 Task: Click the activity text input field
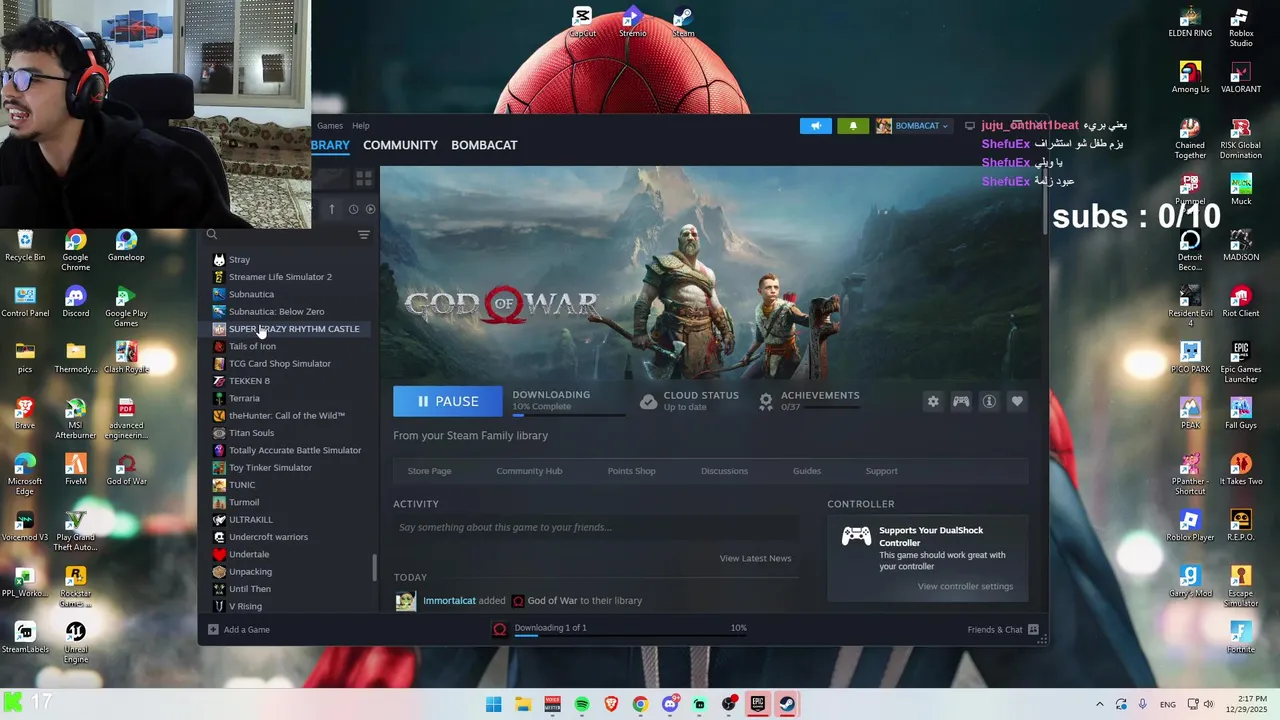tap(596, 527)
